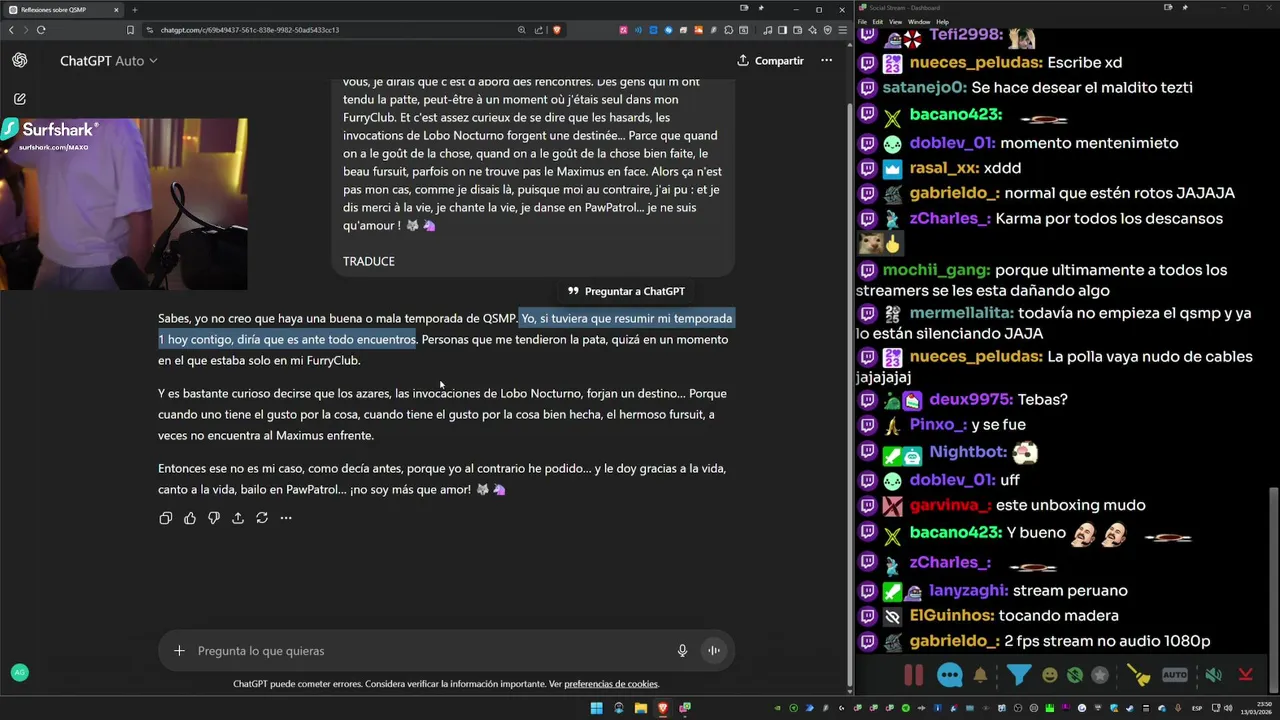Click the Surfshark ad overlay logo
Viewport: 1280px width, 720px height.
pos(50,130)
